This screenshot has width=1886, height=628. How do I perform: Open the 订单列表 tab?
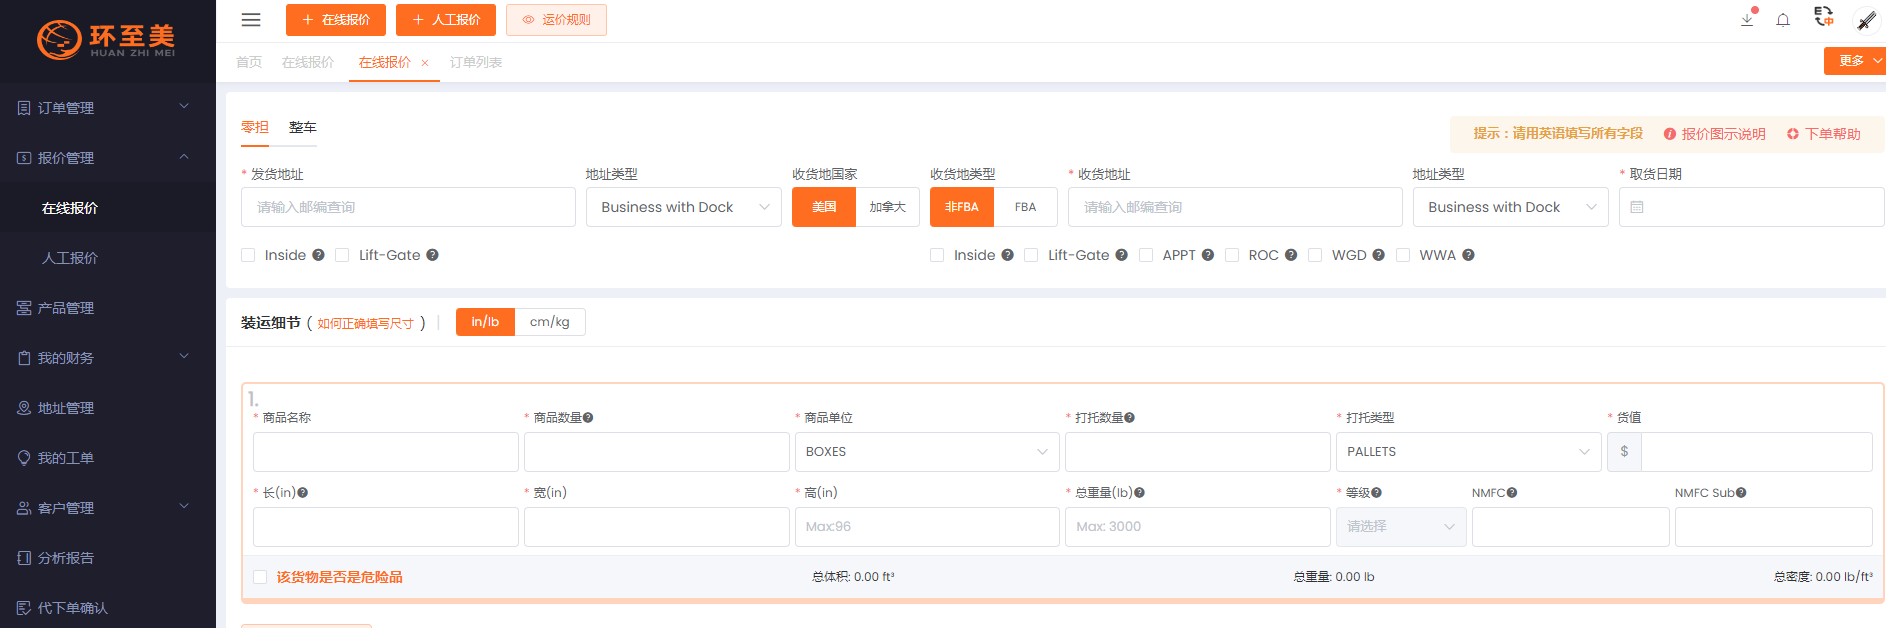point(475,62)
